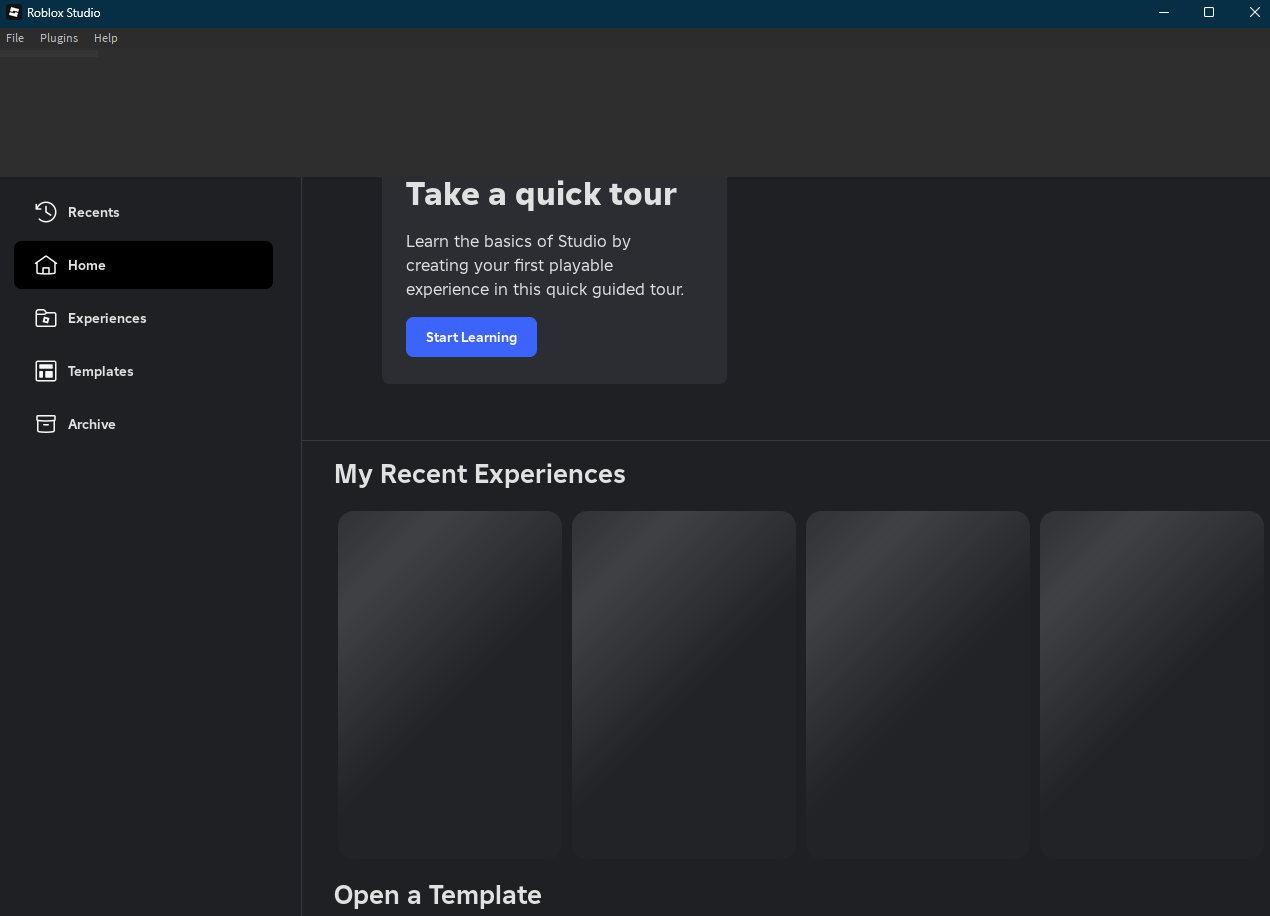Switch to the Experiences section
This screenshot has width=1270, height=916.
pos(143,318)
